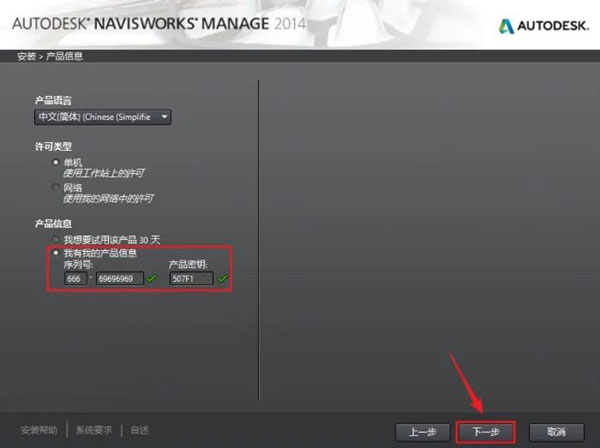Click the Navisworks Manage 2014 title
This screenshot has width=600, height=448.
tap(159, 24)
